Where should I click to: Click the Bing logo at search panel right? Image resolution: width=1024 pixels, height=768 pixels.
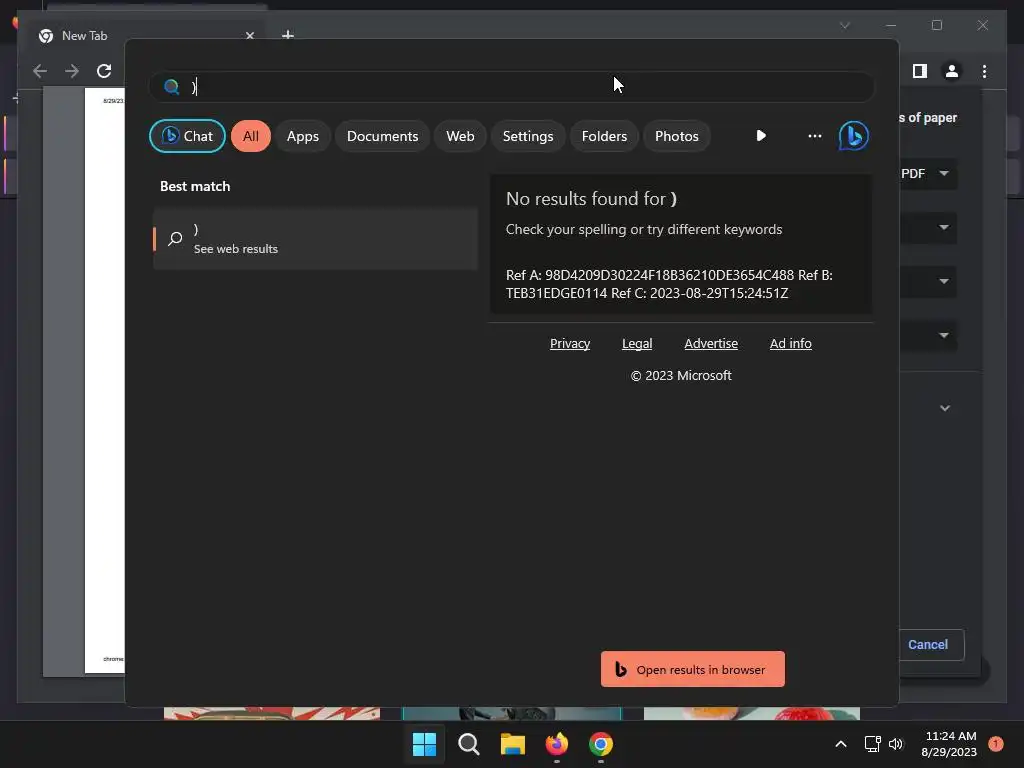854,136
